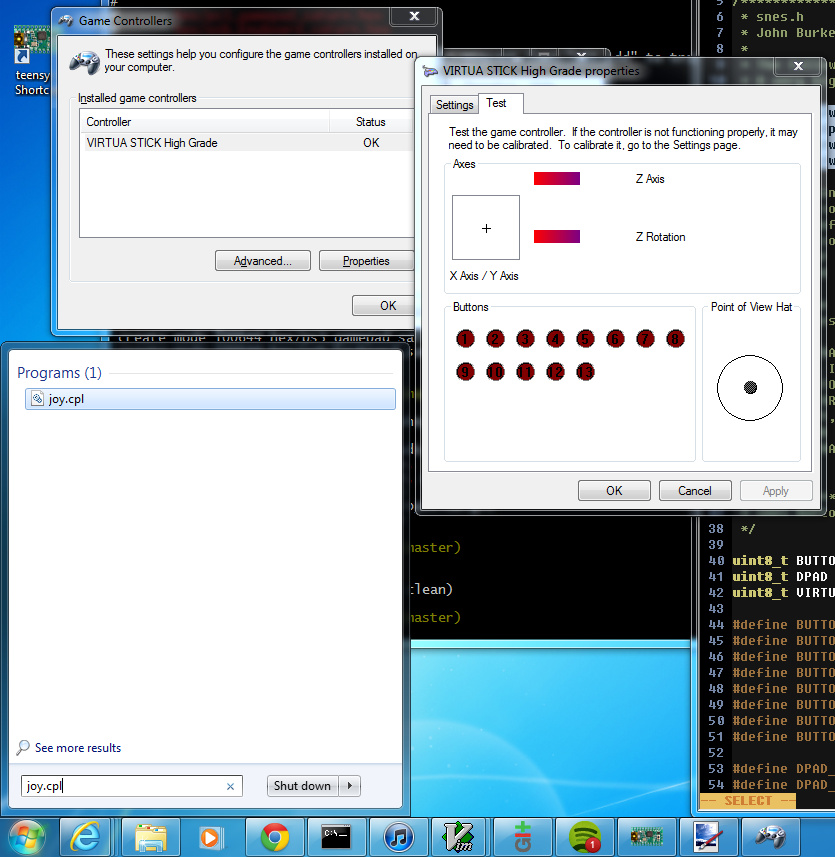Open the teensy shortcut desktop icon
The image size is (835, 857).
(32, 61)
